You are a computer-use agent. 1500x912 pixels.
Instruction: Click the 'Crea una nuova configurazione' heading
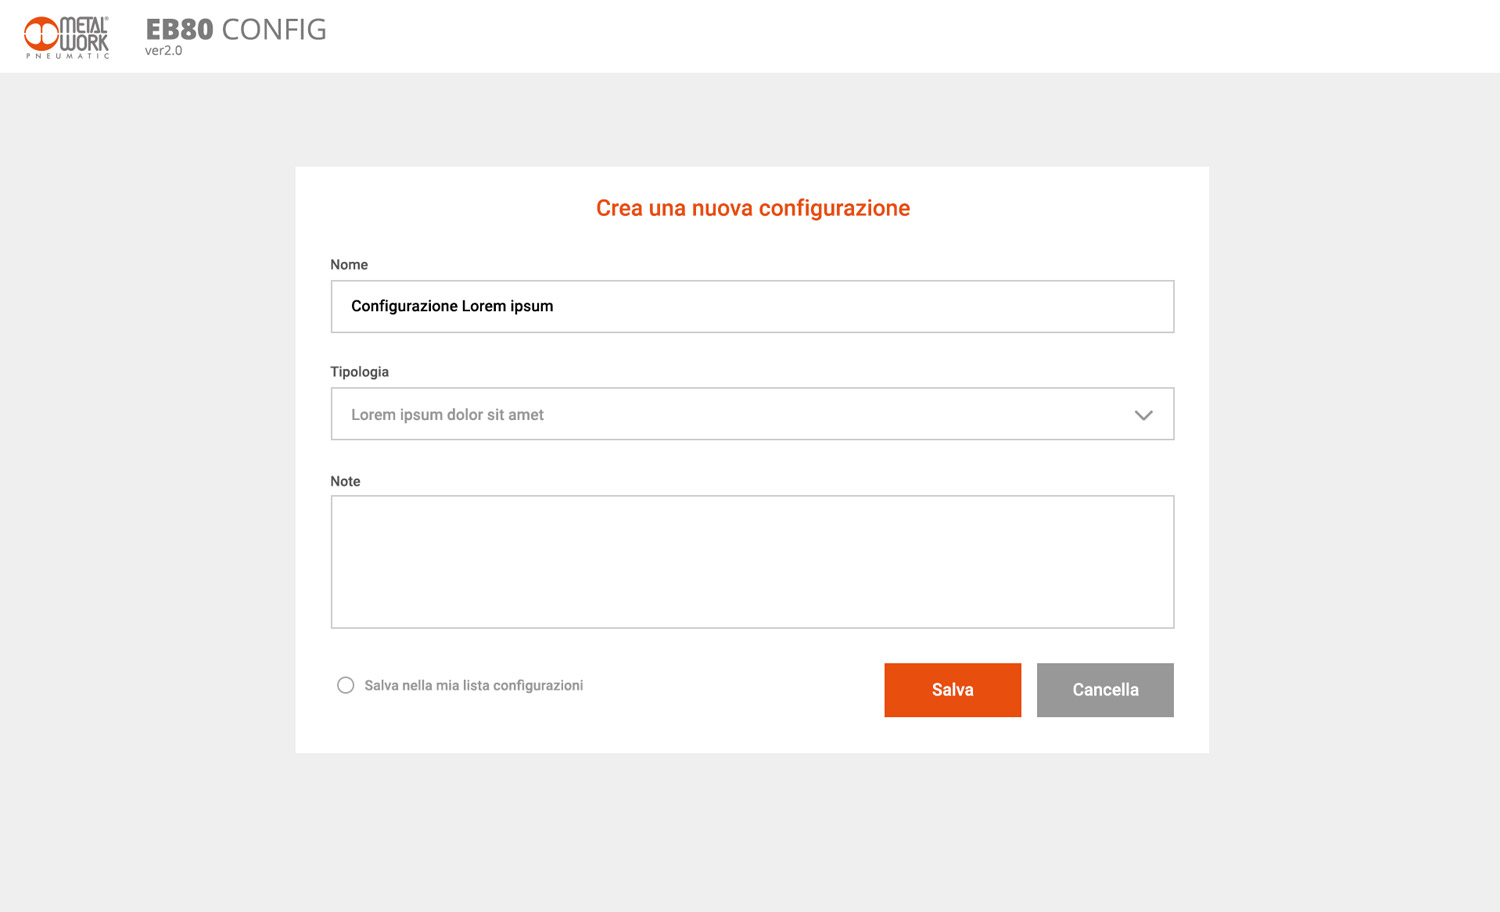pos(752,208)
